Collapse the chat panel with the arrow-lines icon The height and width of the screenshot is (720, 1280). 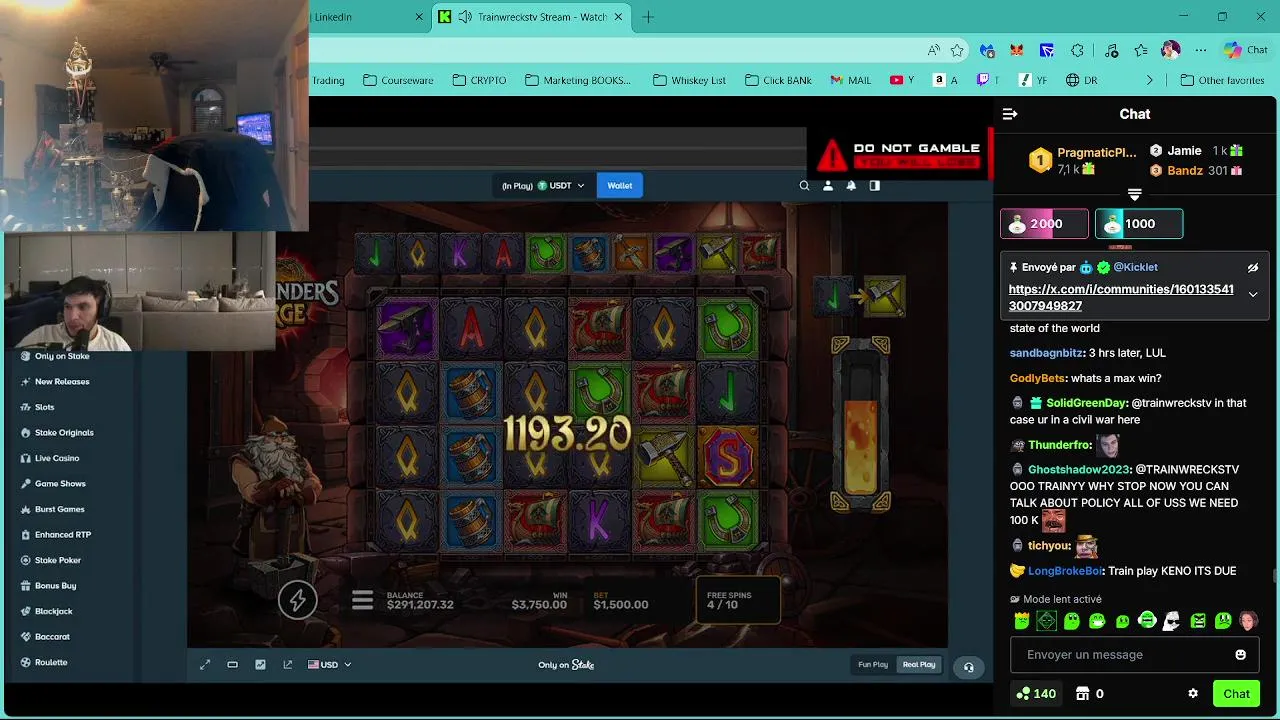pos(1010,114)
